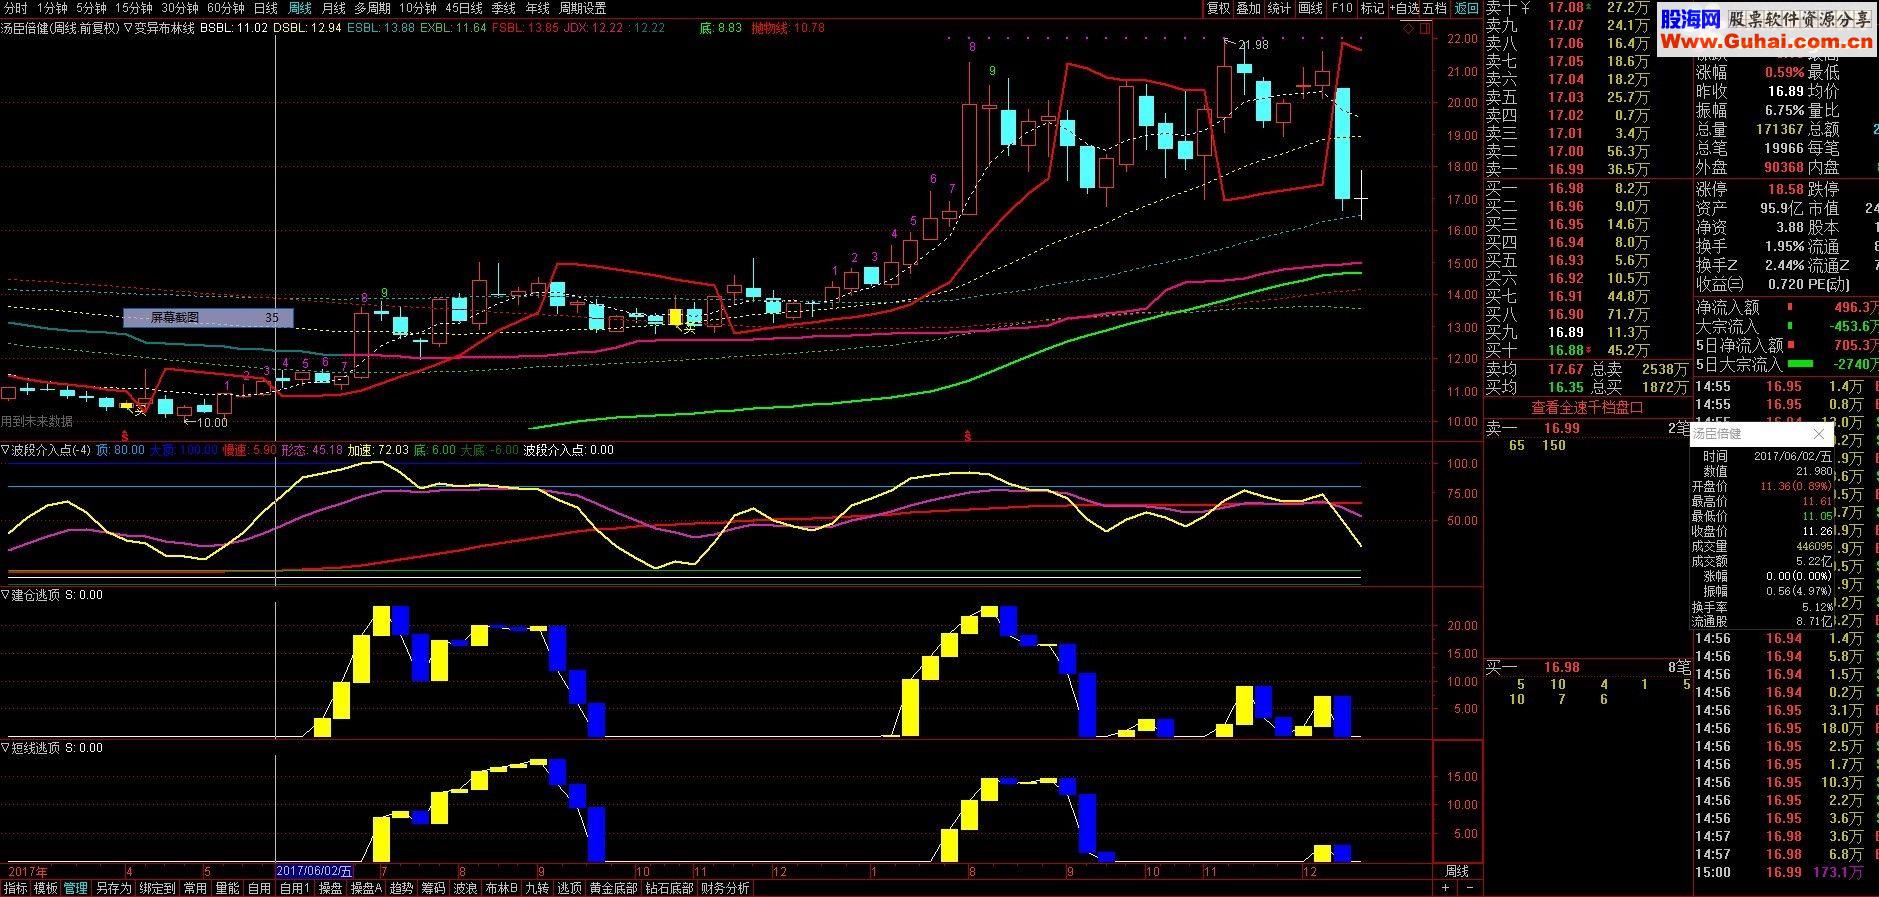Viewport: 1879px width, 897px height.
Task: Select the 布林B template
Action: click(x=501, y=888)
